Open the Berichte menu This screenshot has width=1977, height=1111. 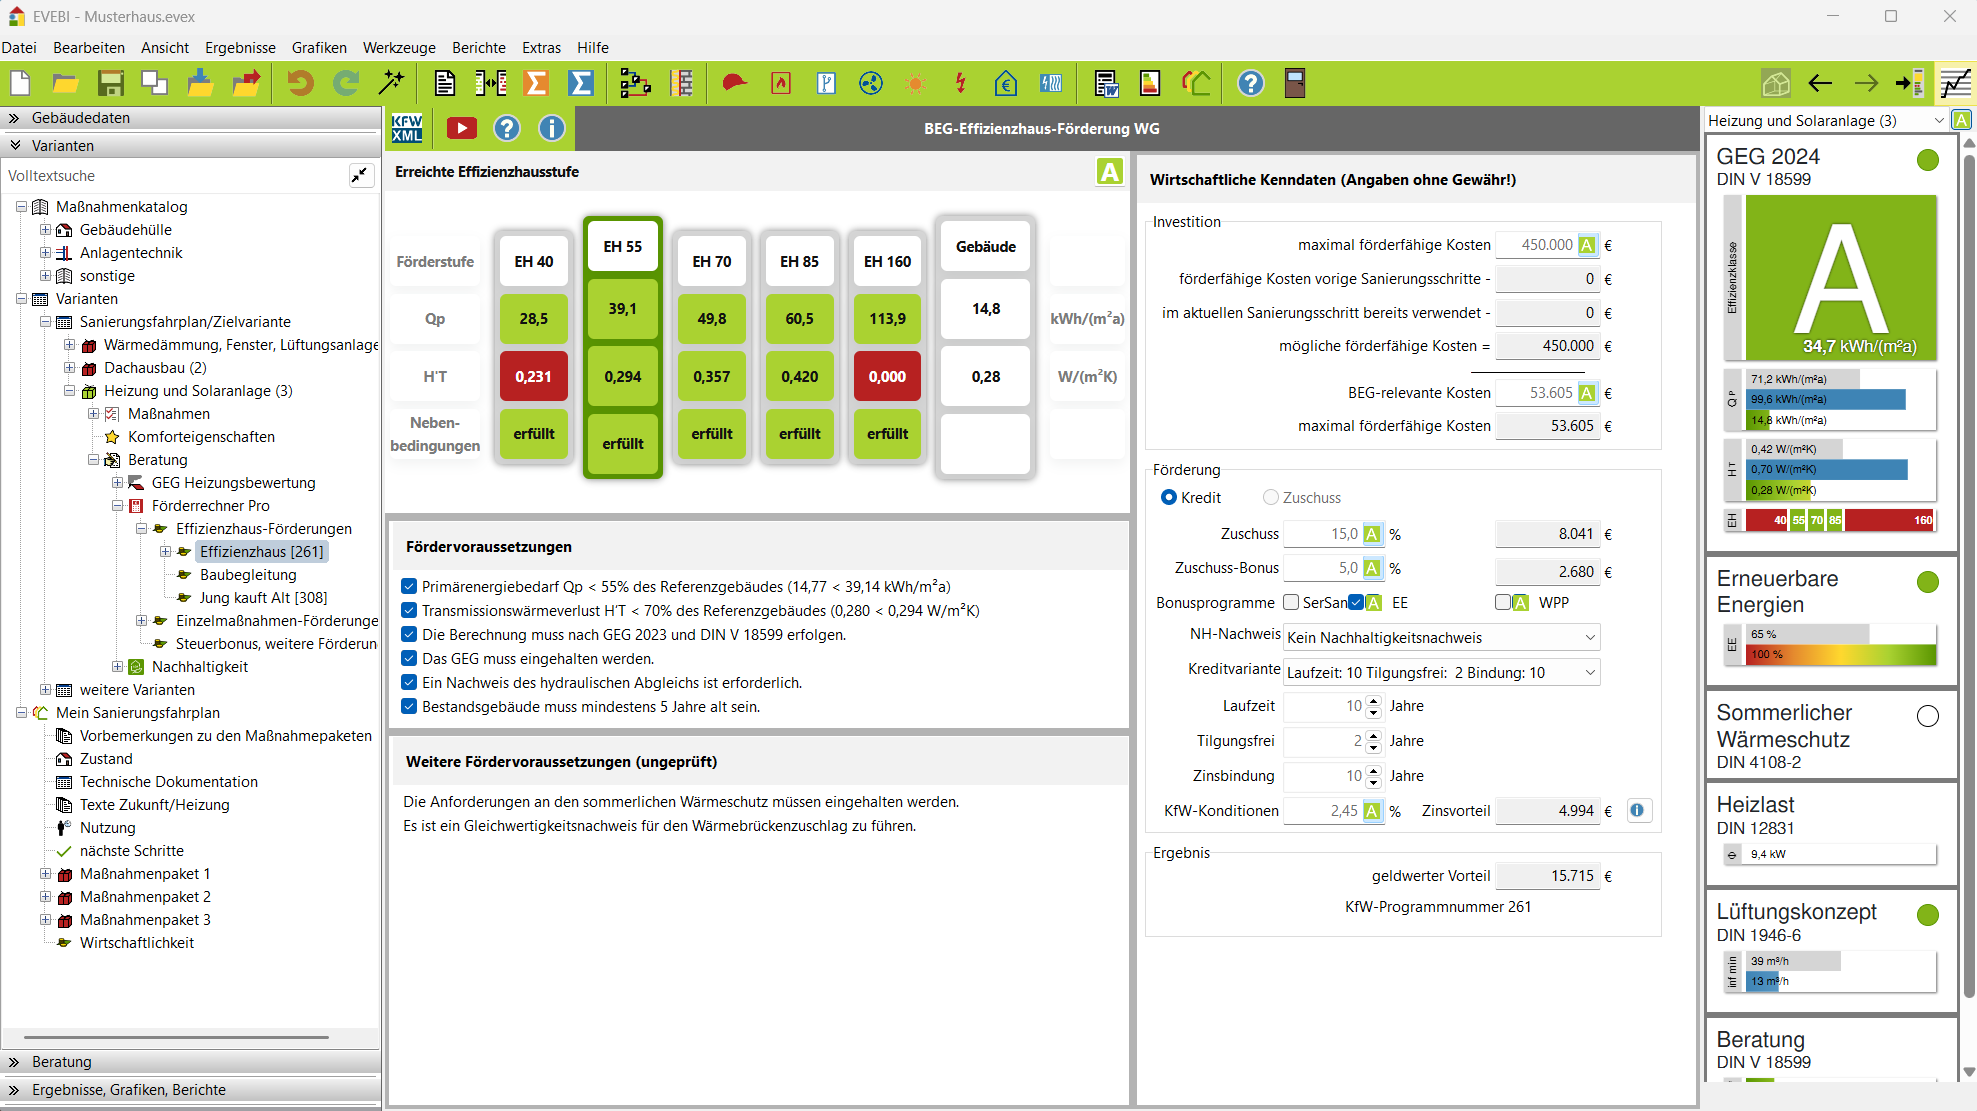pos(478,47)
